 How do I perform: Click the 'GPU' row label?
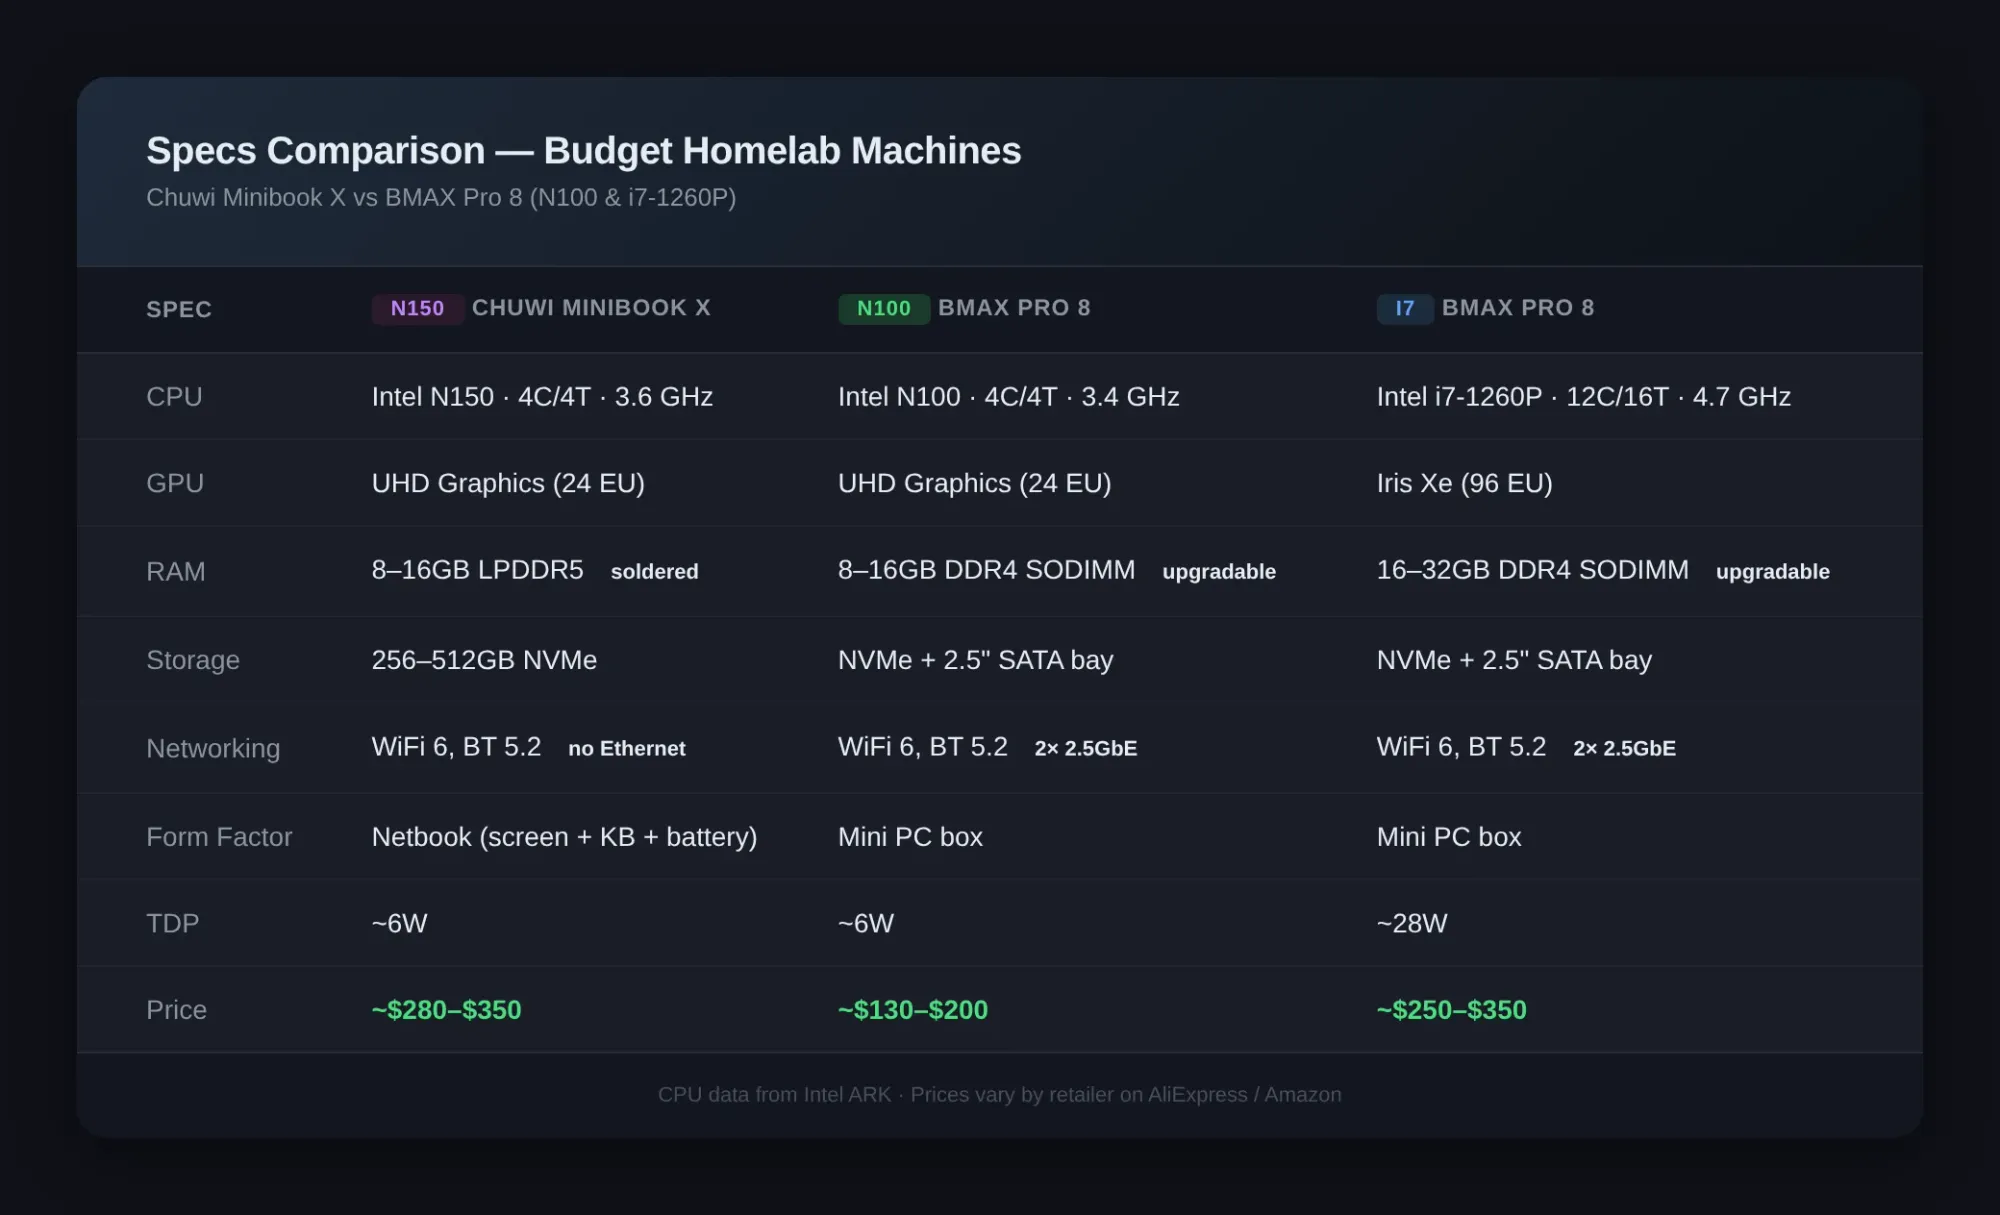[175, 484]
